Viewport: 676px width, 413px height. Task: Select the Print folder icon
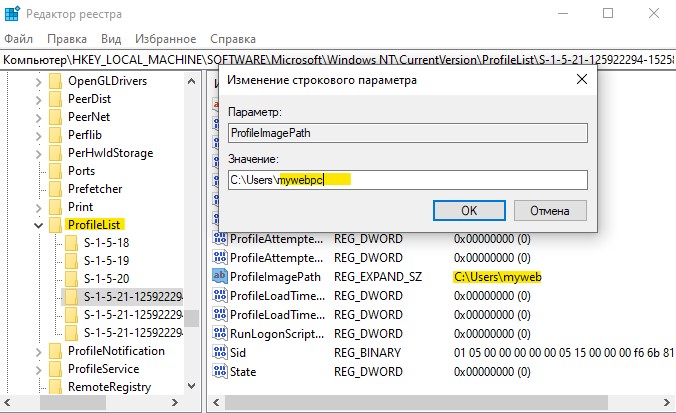coord(56,207)
